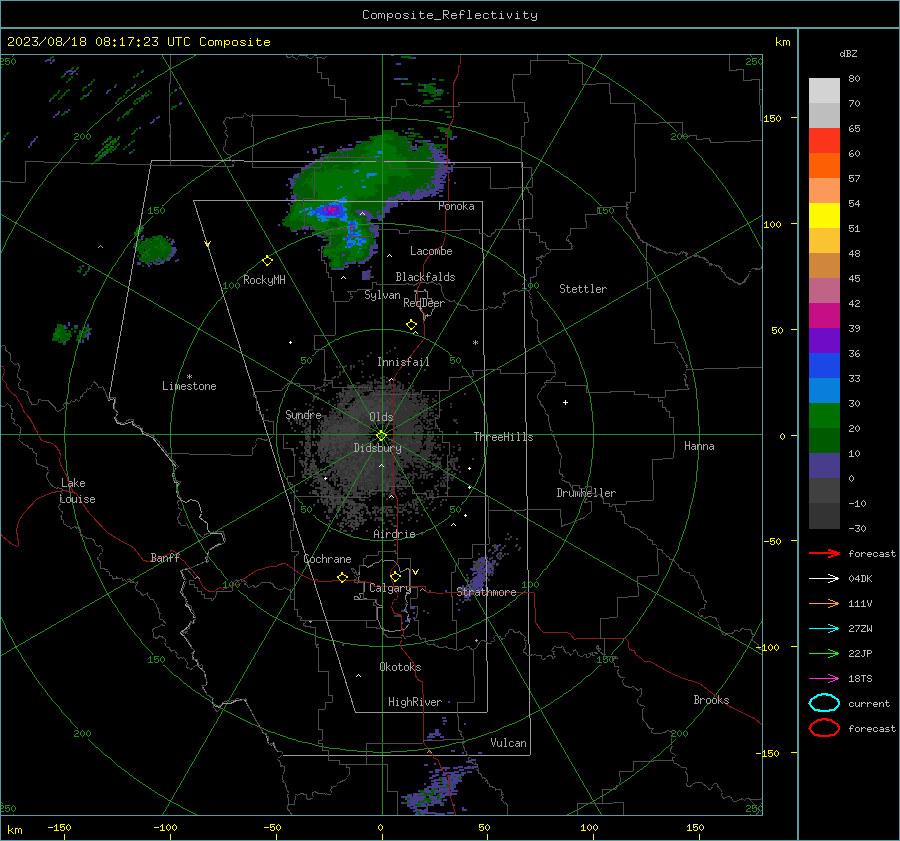900x841 pixels.
Task: Click the cyan 27ZW arrow icon
Action: click(824, 629)
